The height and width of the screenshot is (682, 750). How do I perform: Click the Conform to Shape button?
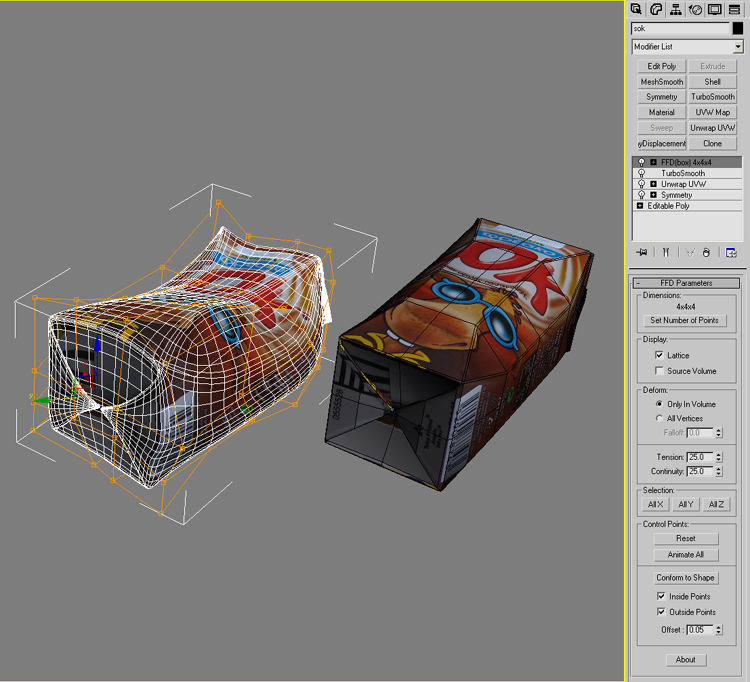685,578
